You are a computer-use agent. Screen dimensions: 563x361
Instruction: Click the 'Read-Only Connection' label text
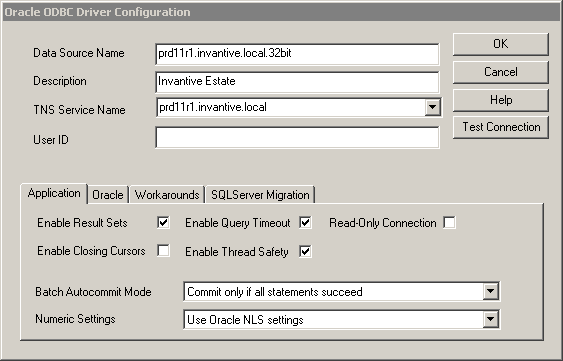click(x=383, y=223)
